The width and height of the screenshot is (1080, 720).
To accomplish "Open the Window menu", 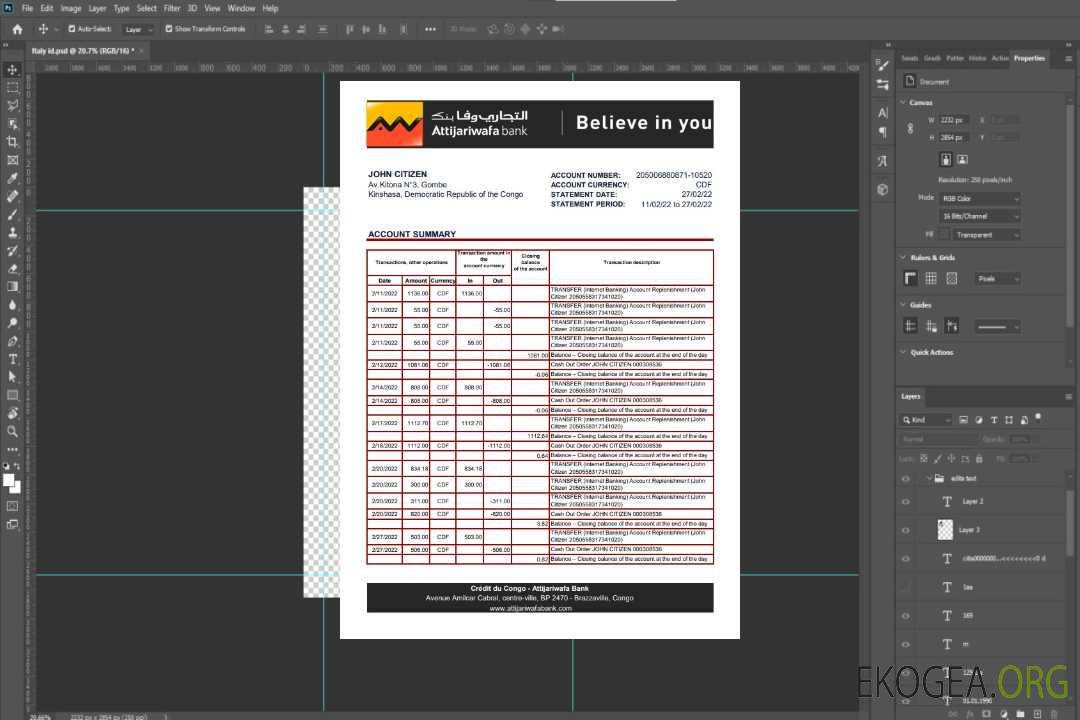I will pos(241,8).
